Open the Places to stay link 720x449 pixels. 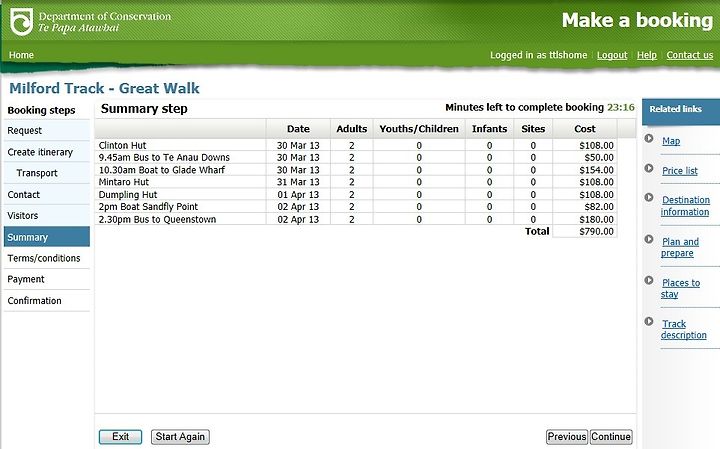pyautogui.click(x=680, y=288)
